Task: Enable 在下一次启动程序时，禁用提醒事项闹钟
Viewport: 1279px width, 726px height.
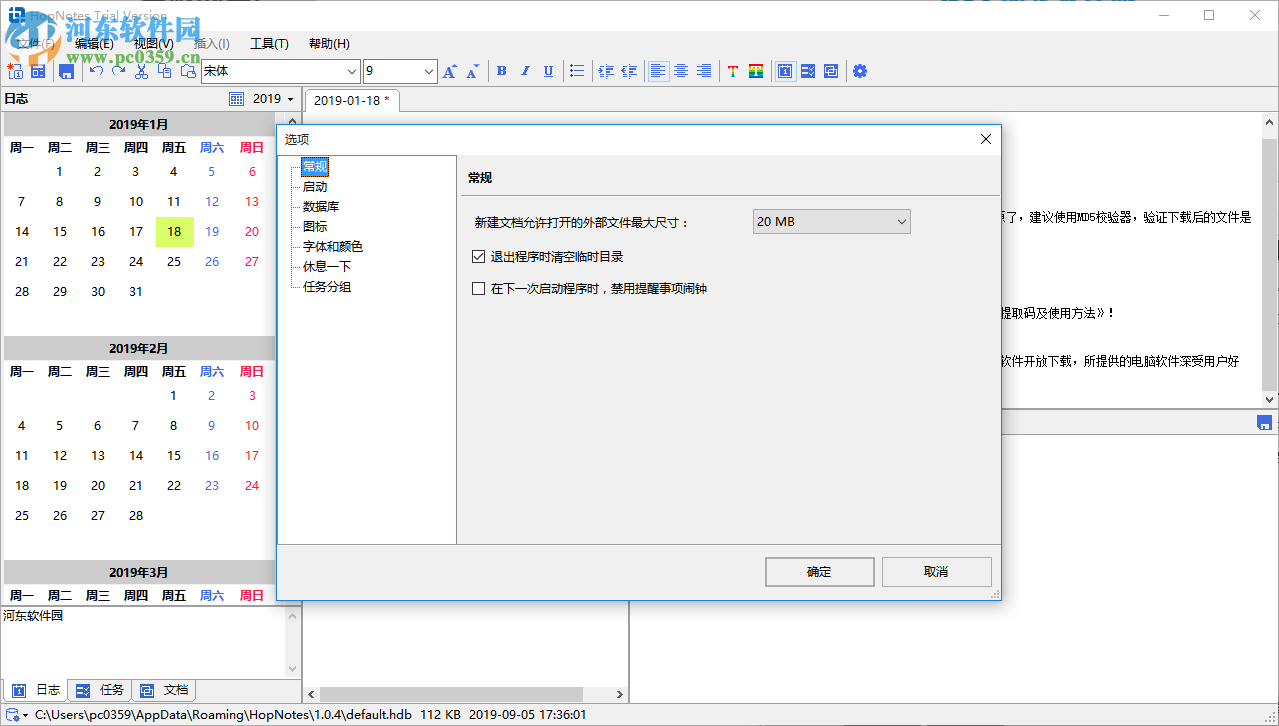Action: (478, 288)
